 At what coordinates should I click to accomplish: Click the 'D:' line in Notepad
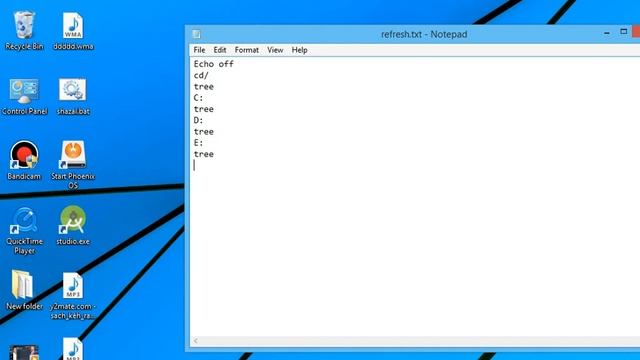(198, 120)
